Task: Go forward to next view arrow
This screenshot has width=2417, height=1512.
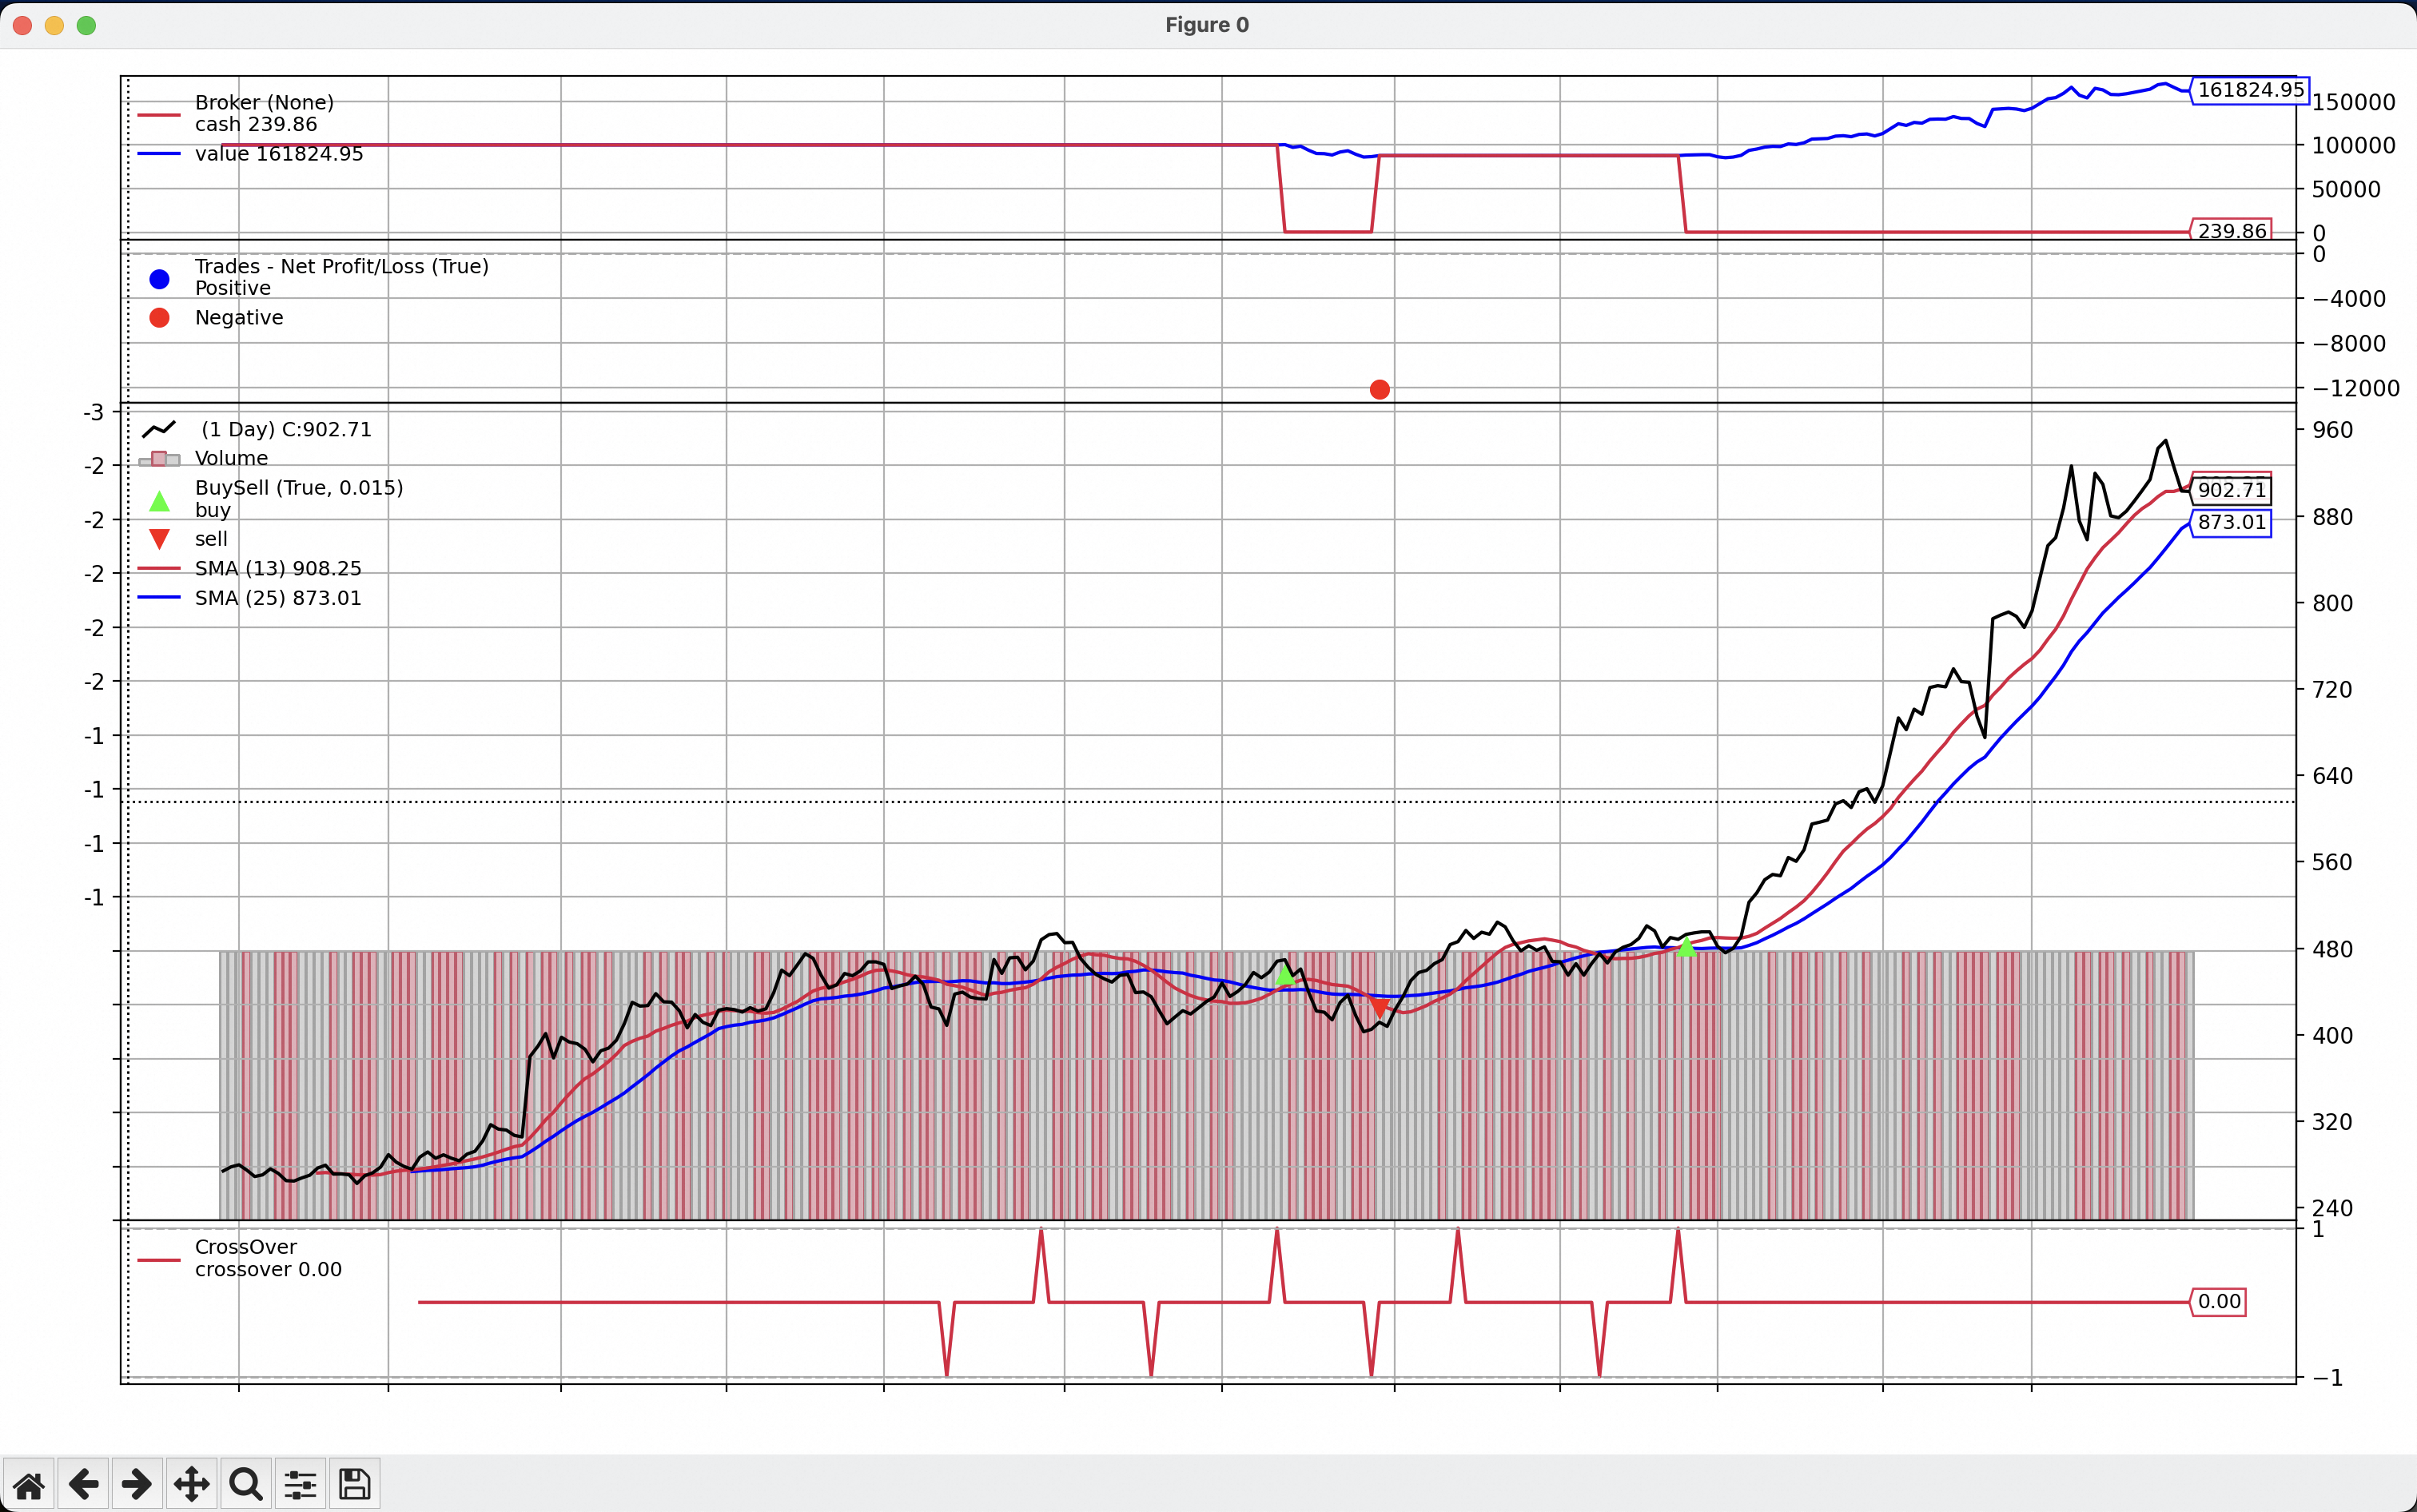Action: 137,1484
